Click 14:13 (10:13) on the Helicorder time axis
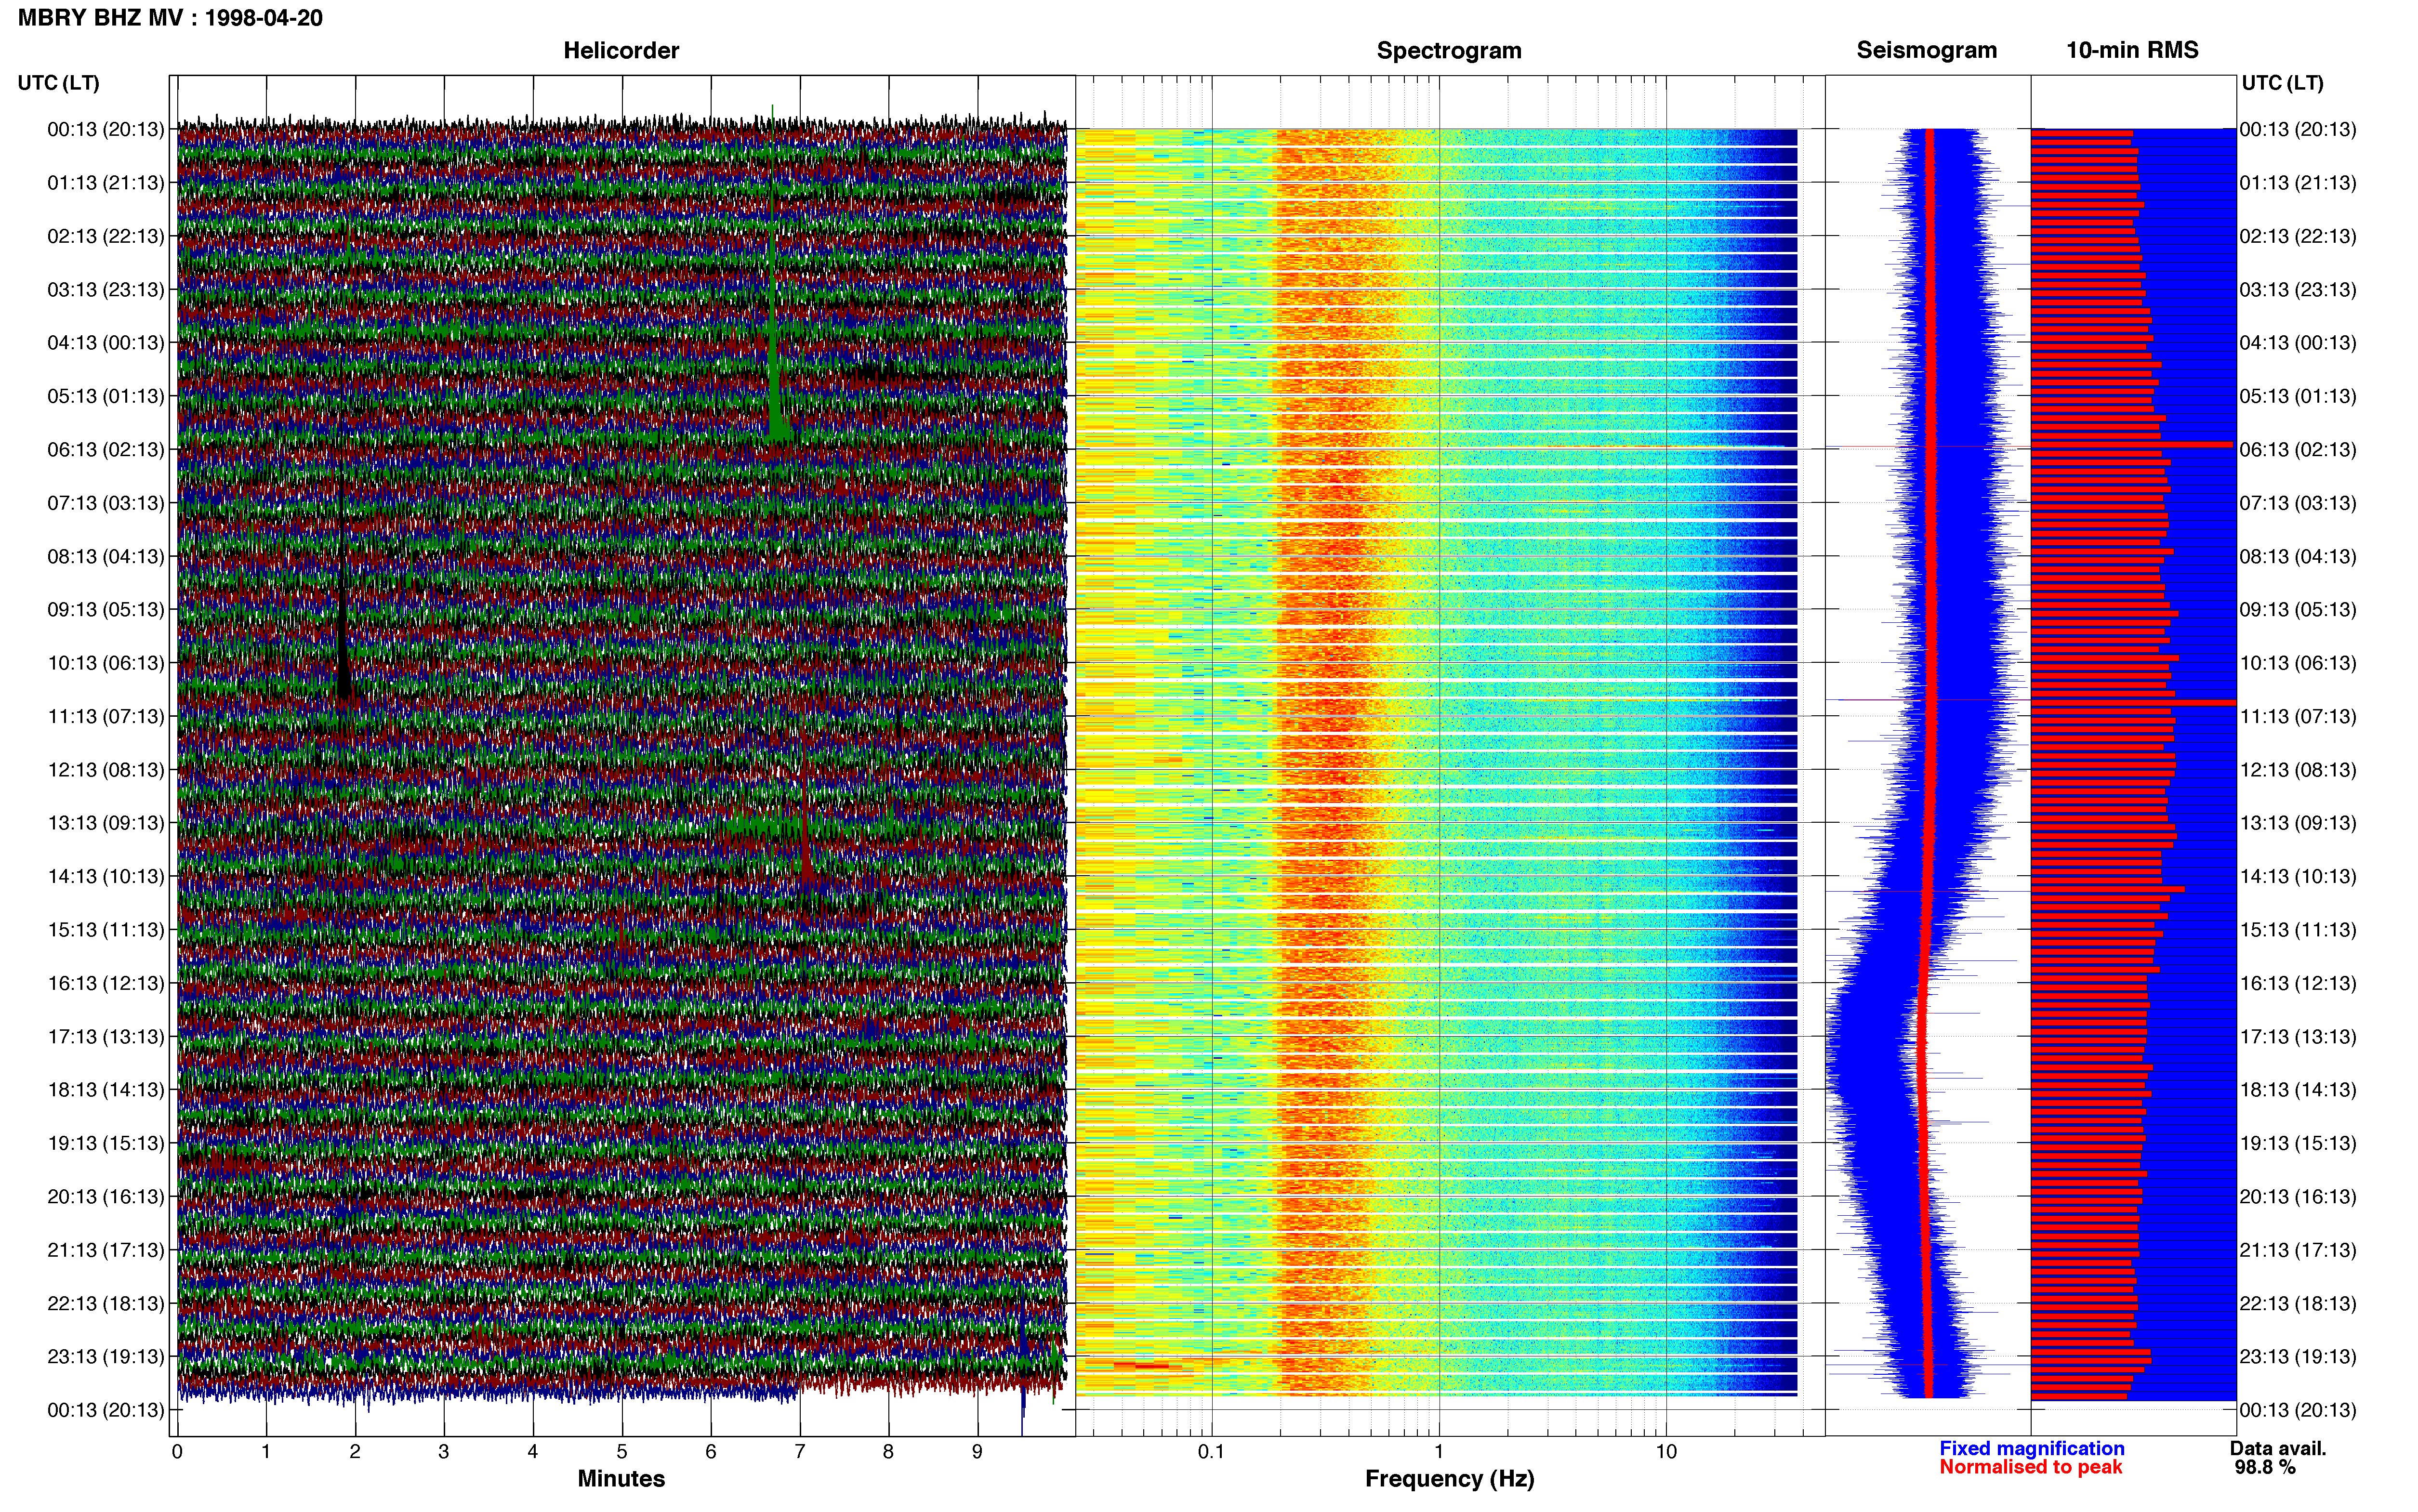This screenshot has height=1512, width=2418. [106, 877]
